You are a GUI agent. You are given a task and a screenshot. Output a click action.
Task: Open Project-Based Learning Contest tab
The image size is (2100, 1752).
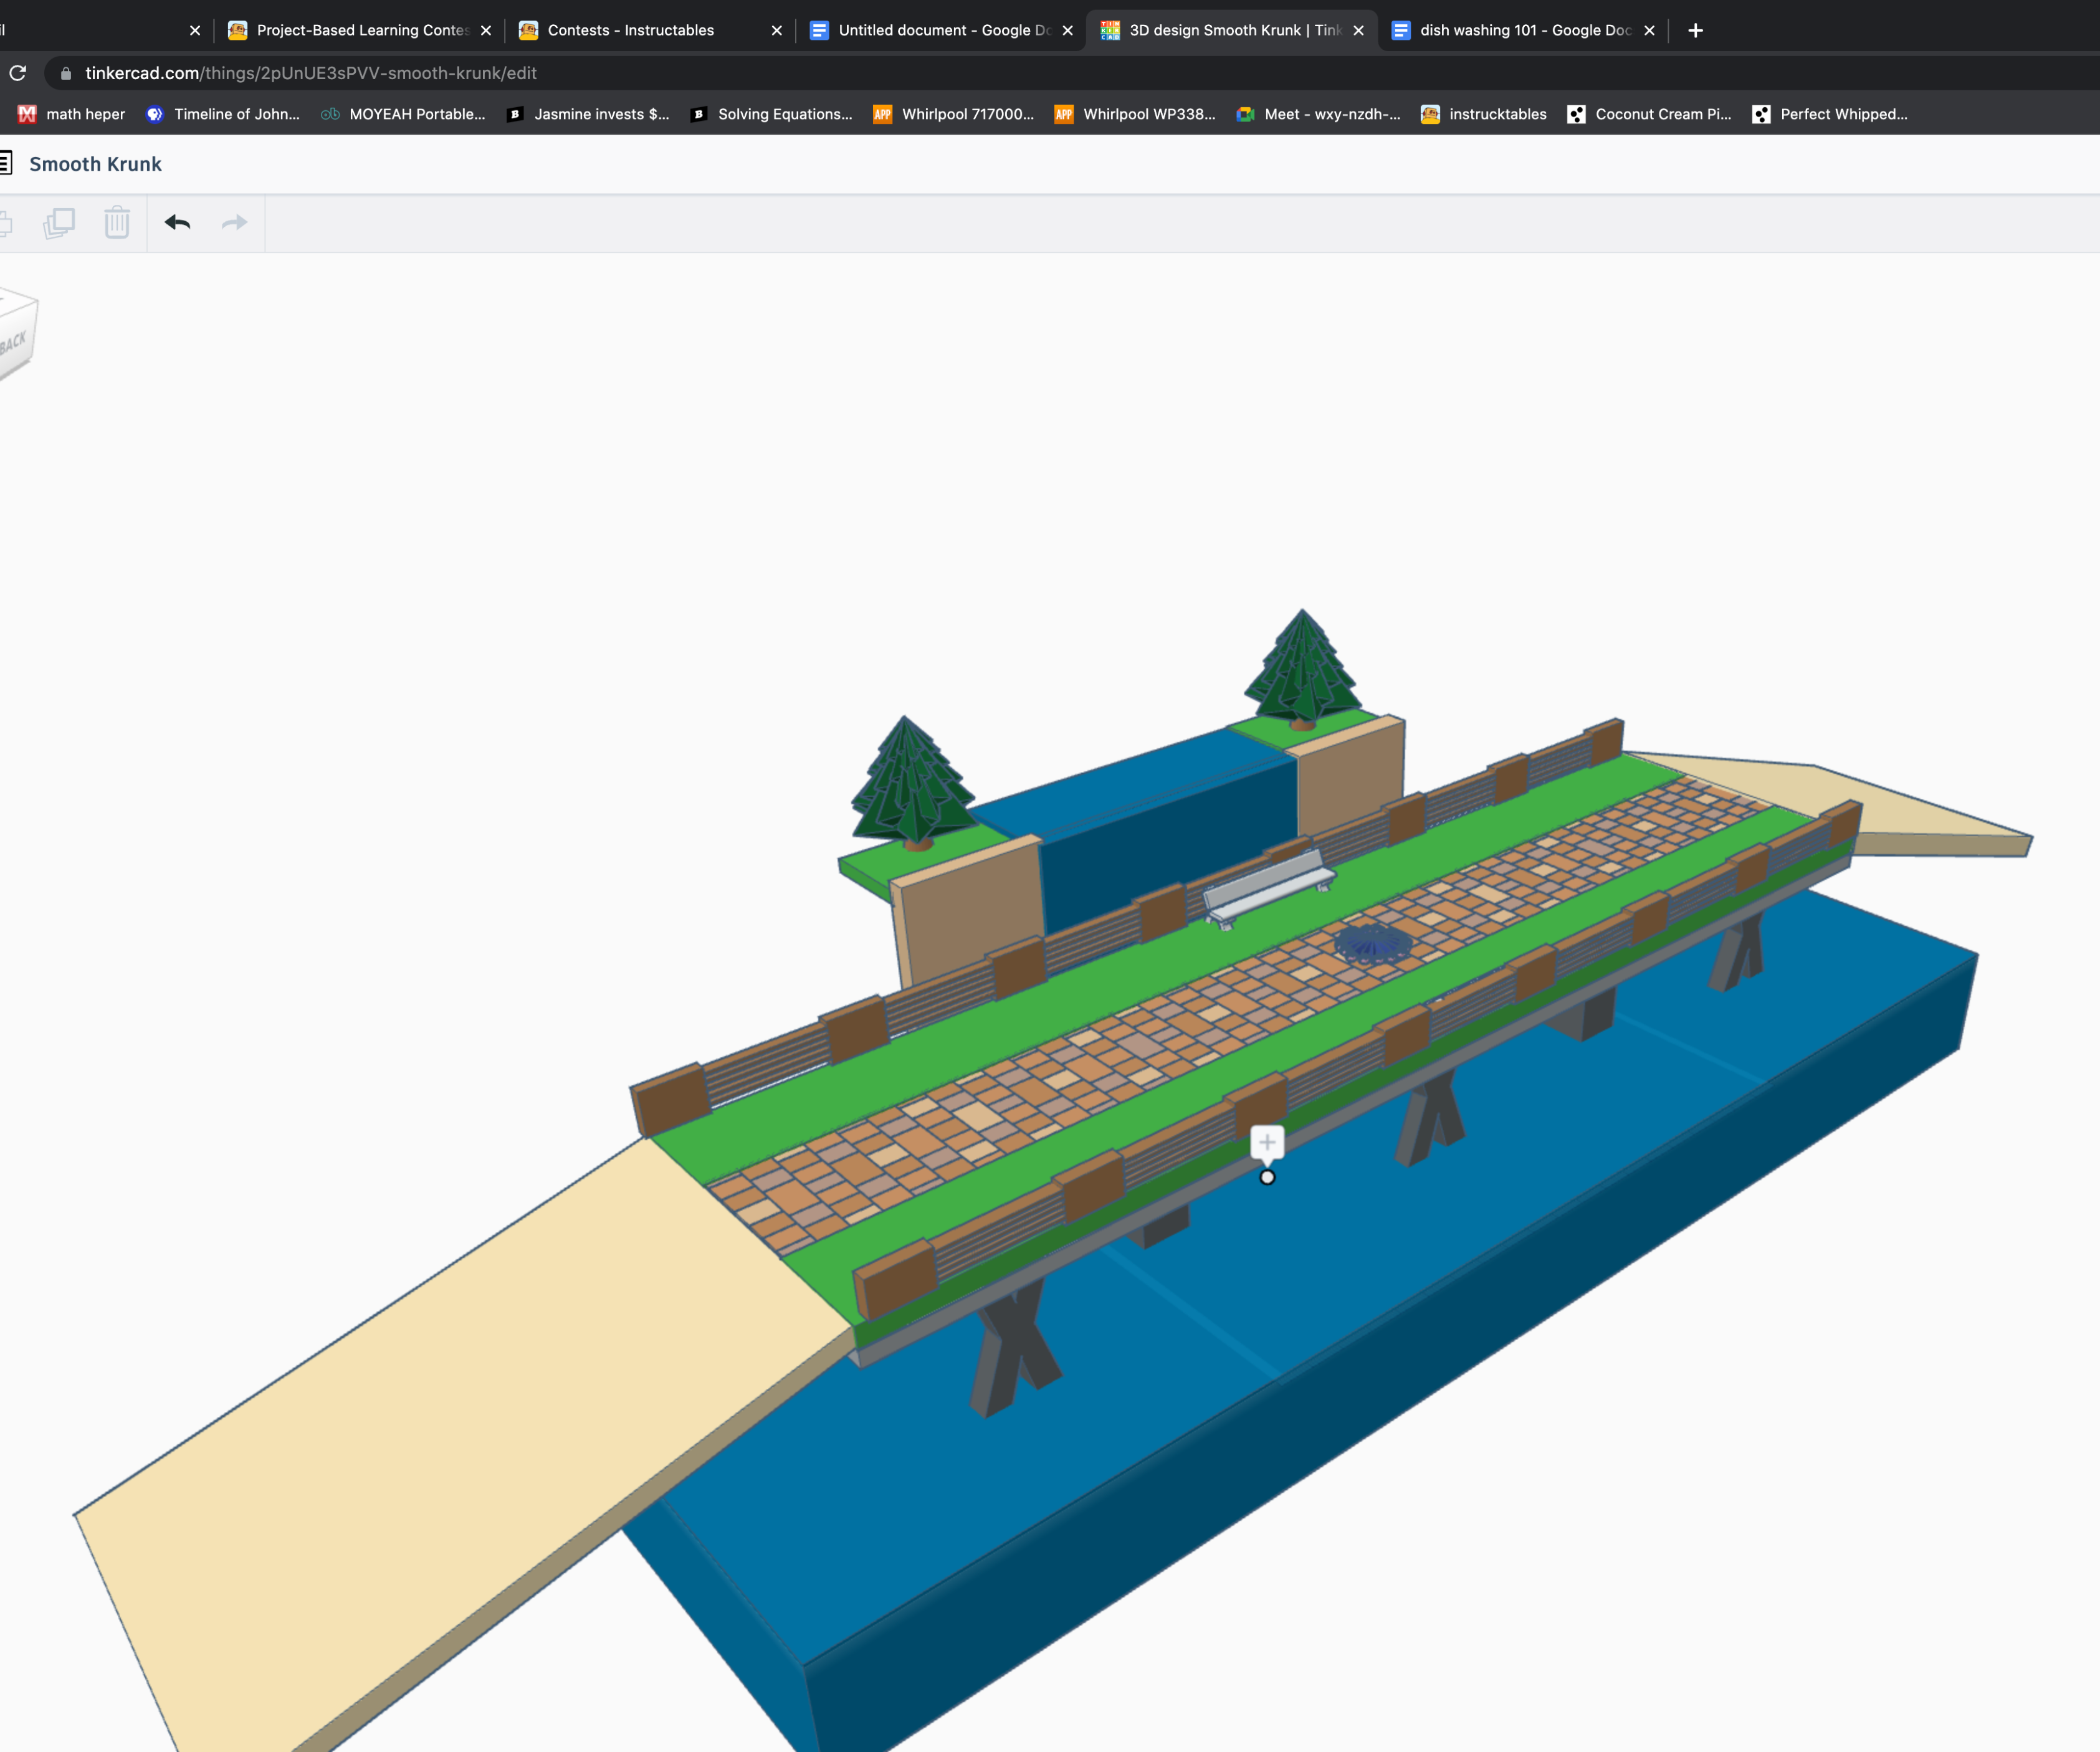[x=361, y=30]
